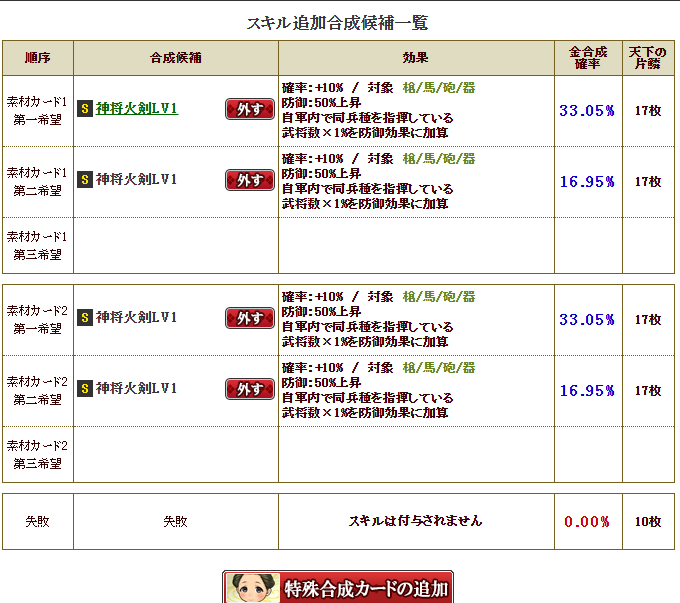Click 素材カード1 第三希望 row label
This screenshot has height=603, width=680.
point(37,246)
